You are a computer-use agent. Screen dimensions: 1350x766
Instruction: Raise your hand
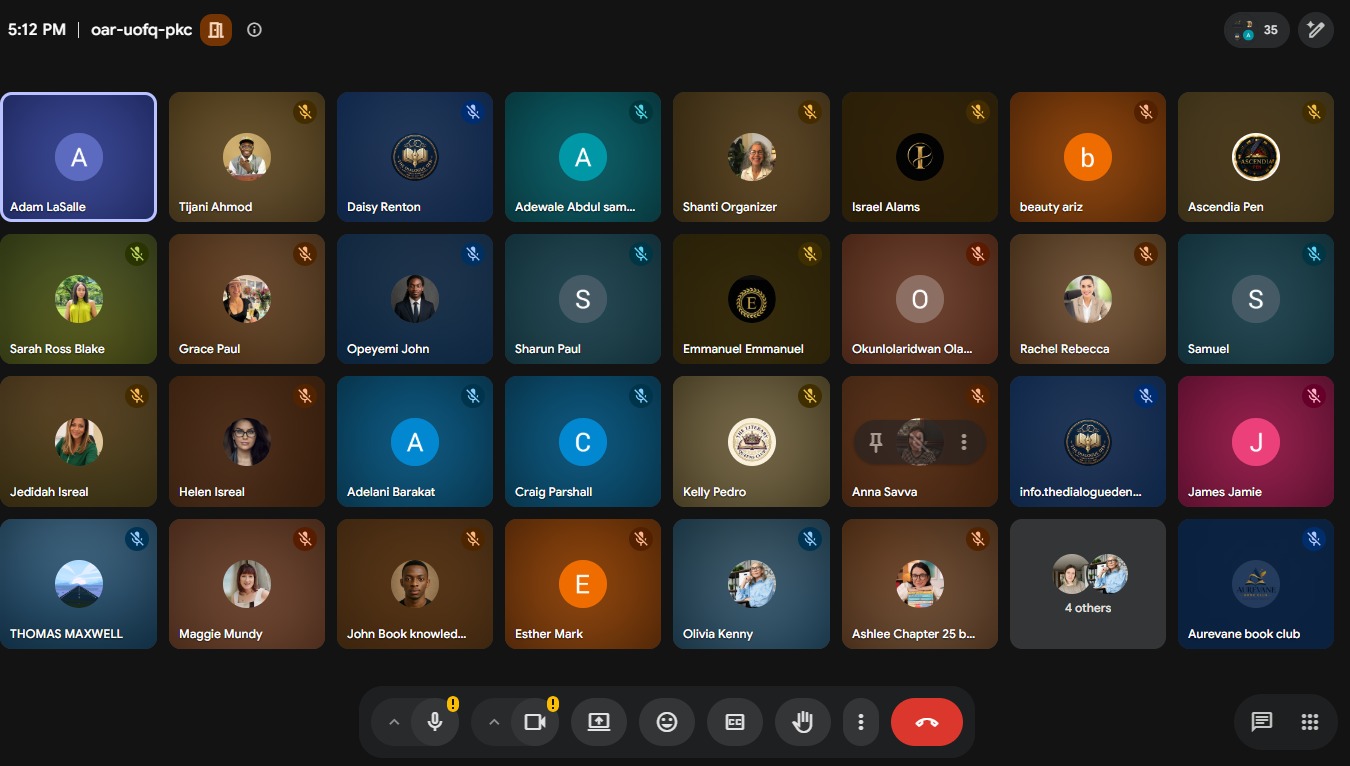tap(803, 722)
